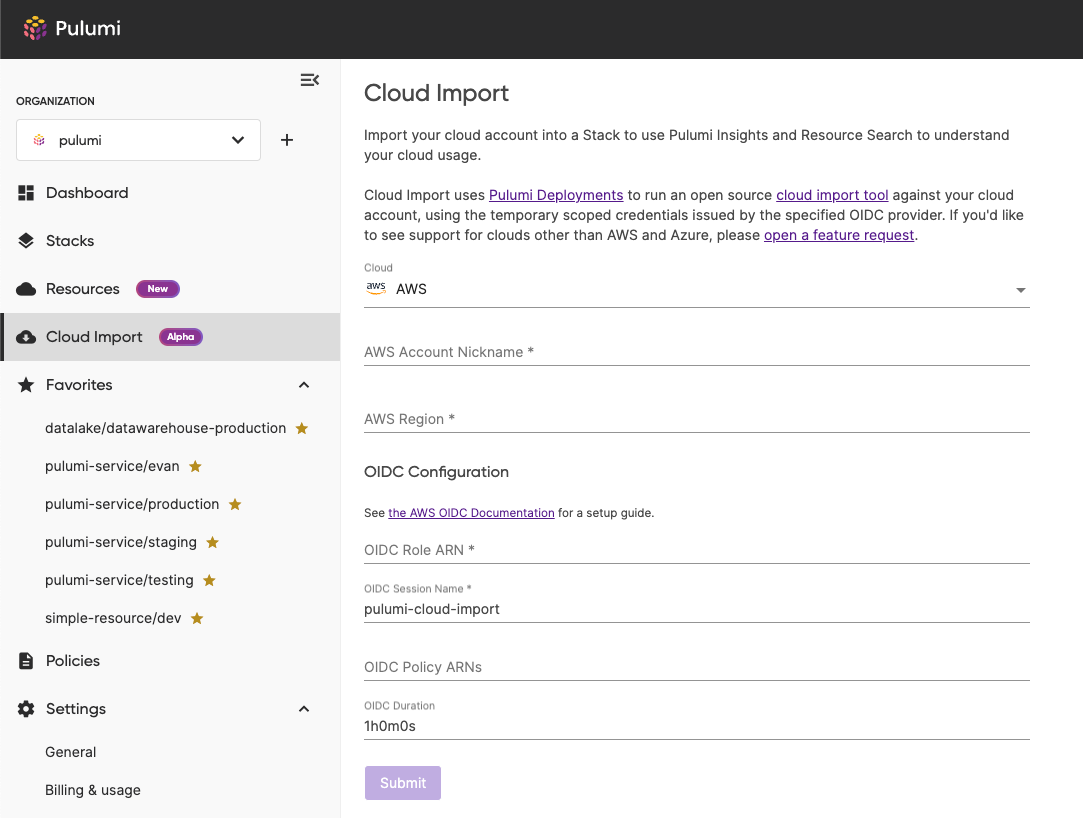Click the Dashboard grid icon
This screenshot has height=818, width=1083.
point(26,193)
